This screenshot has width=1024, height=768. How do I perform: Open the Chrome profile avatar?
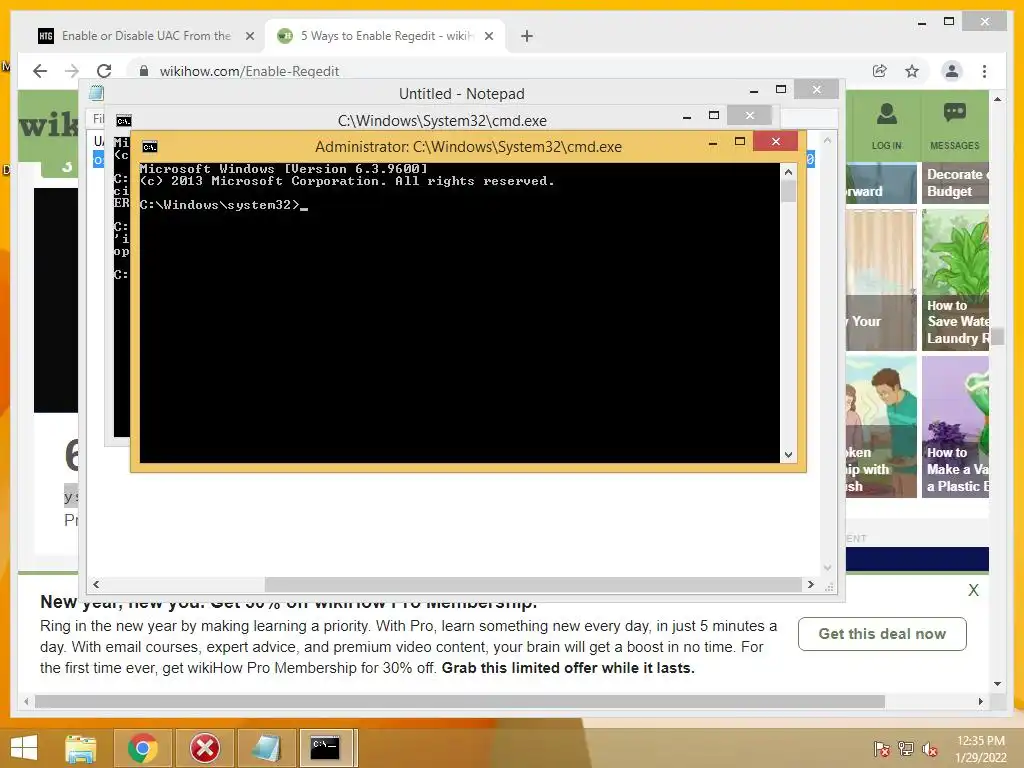[x=952, y=71]
